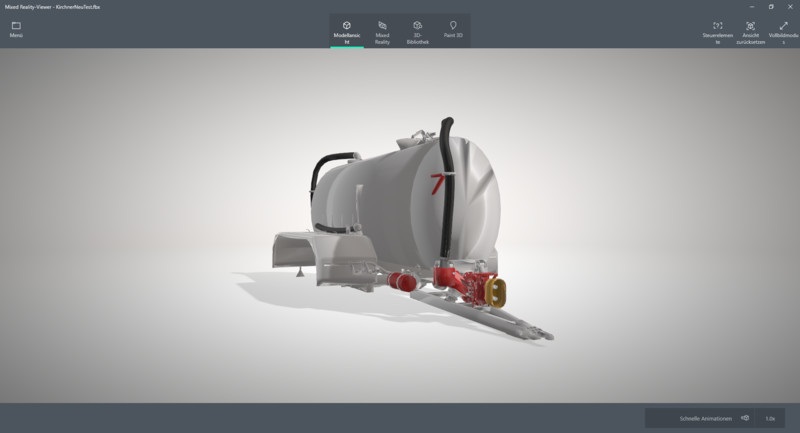This screenshot has width=800, height=433.
Task: Minimize the Mixed Reality Viewer window
Action: (x=745, y=6)
